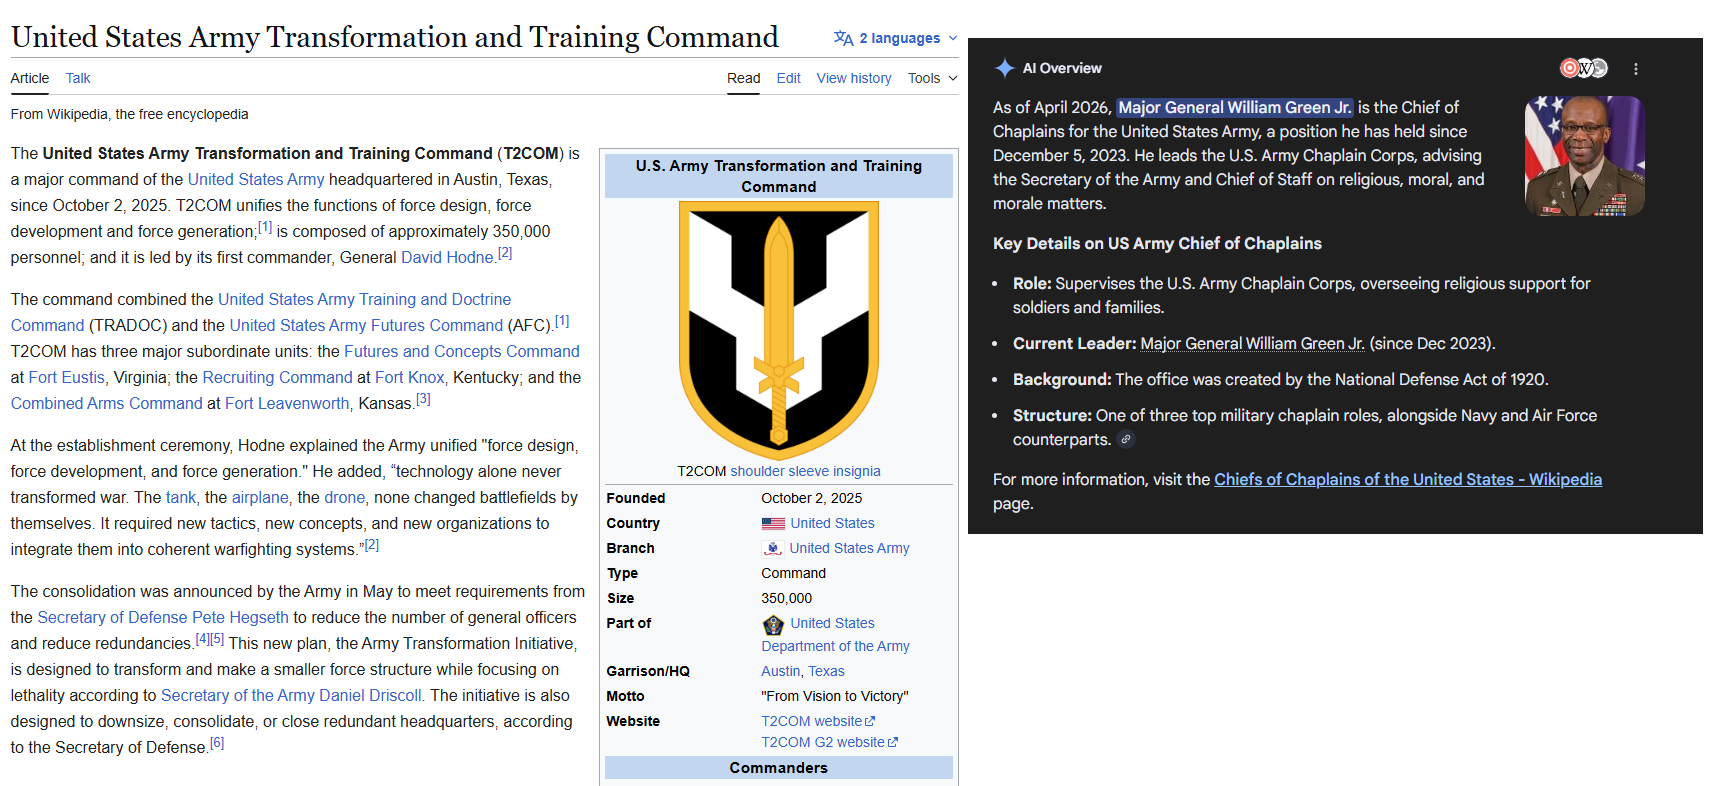1725x786 pixels.
Task: Click citation [3] after "Kansas"
Action: pyautogui.click(x=423, y=399)
